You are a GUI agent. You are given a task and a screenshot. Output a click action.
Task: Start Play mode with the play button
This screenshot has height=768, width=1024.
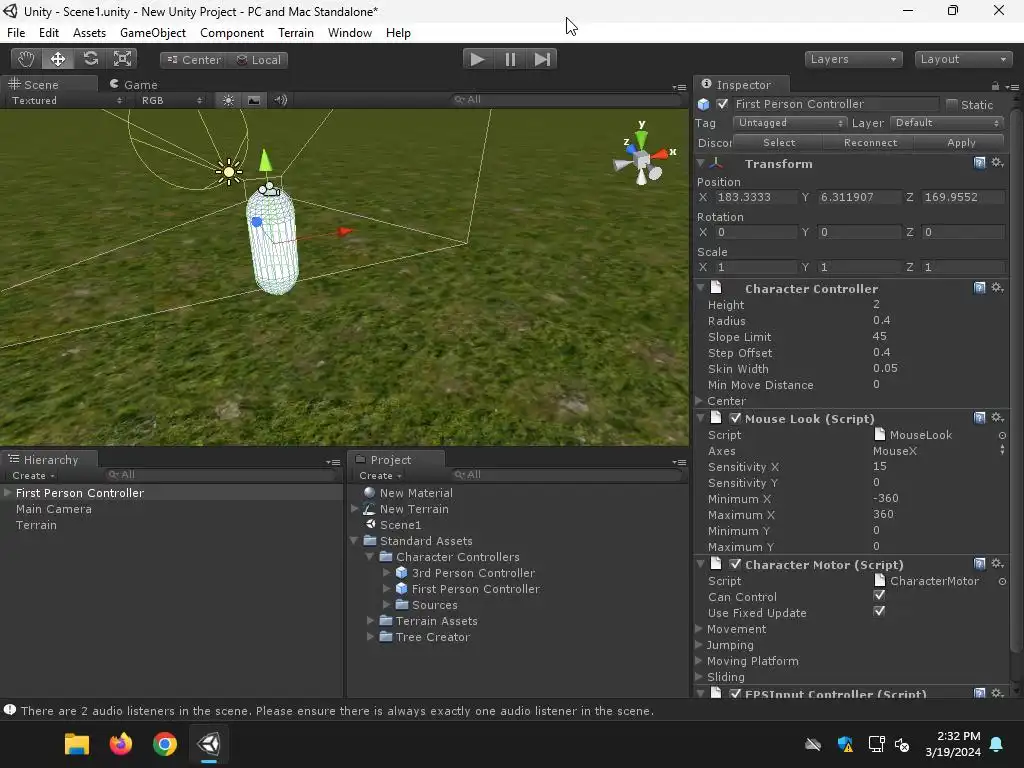point(477,59)
